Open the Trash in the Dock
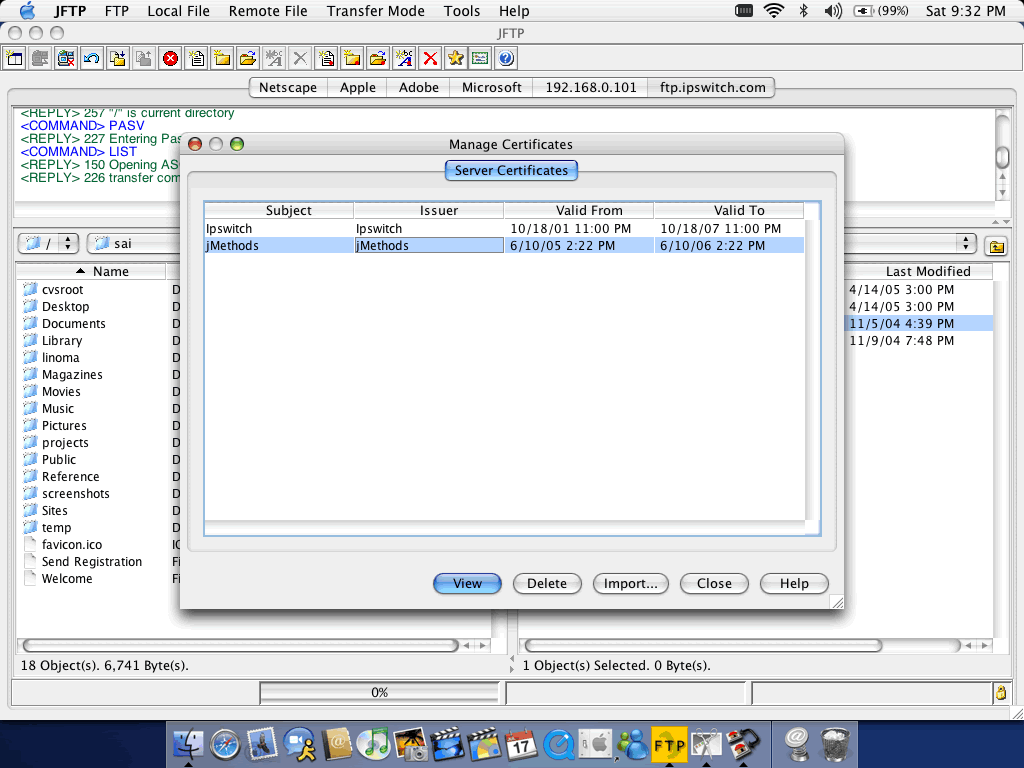Image resolution: width=1024 pixels, height=768 pixels. [835, 743]
